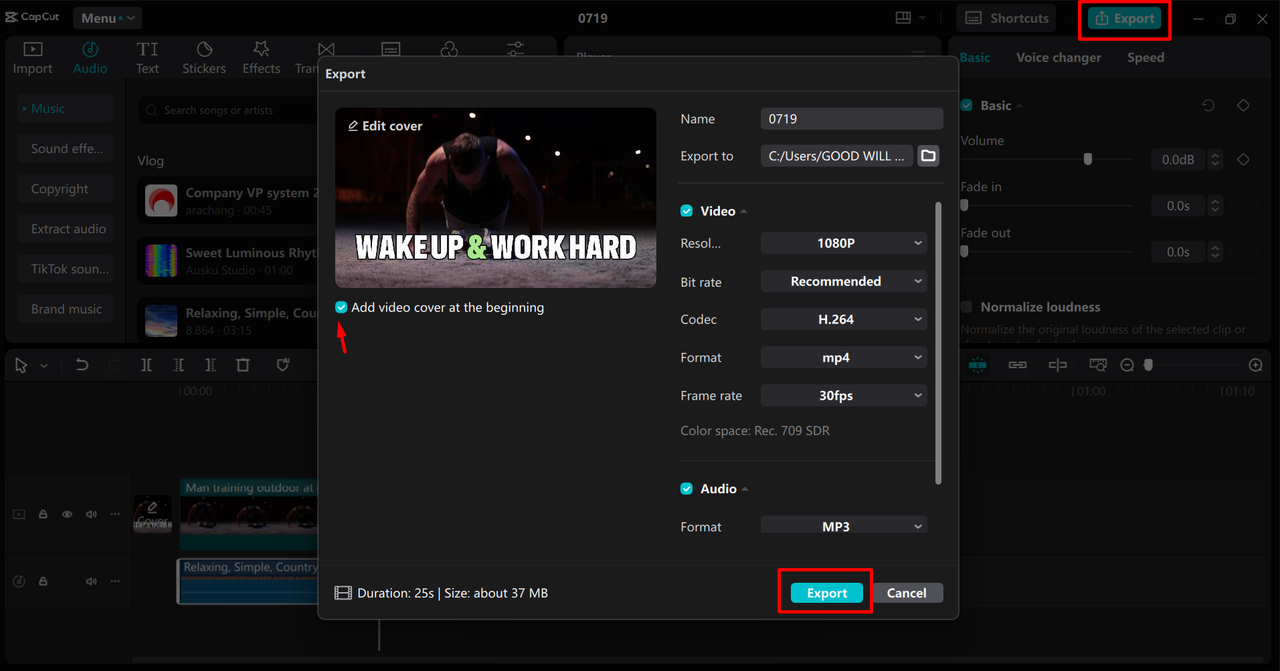Screen dimensions: 1280x671
Task: Switch to the Speed tab
Action: pyautogui.click(x=1146, y=58)
